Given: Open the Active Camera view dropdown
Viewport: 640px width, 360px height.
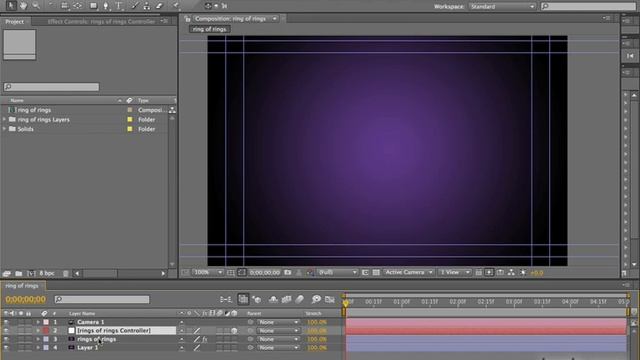Looking at the screenshot, I should pyautogui.click(x=408, y=272).
